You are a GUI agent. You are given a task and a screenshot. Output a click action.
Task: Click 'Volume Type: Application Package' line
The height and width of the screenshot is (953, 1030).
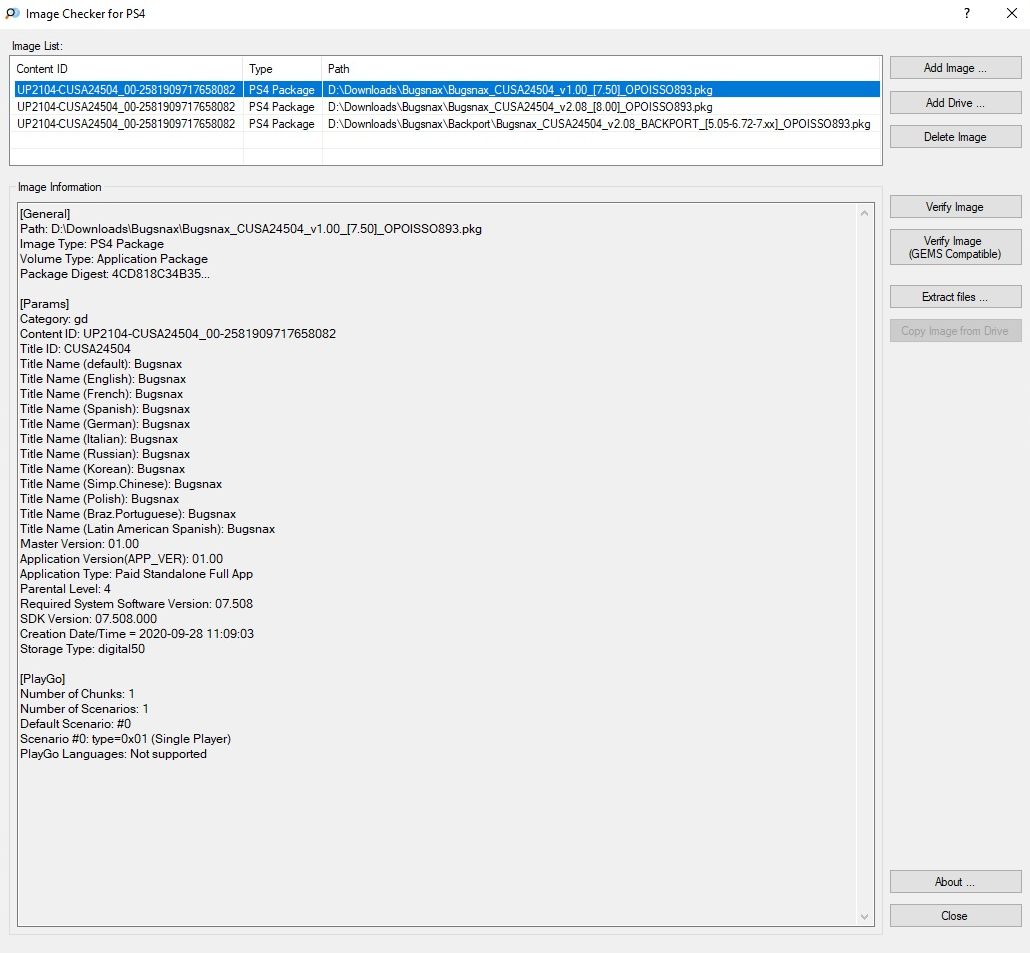pos(114,259)
